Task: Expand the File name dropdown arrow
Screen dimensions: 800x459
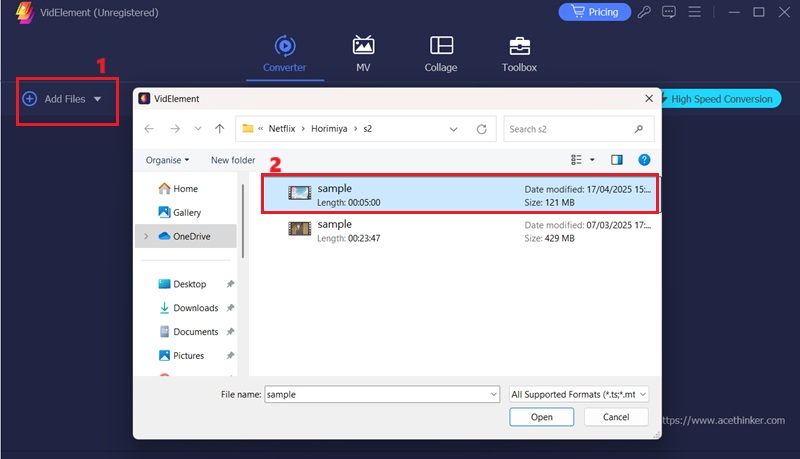Action: [x=494, y=394]
